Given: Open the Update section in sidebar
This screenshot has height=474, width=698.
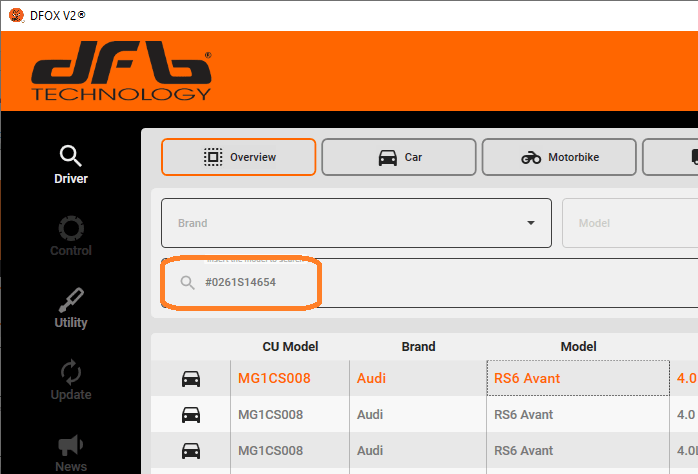Looking at the screenshot, I should pyautogui.click(x=70, y=381).
